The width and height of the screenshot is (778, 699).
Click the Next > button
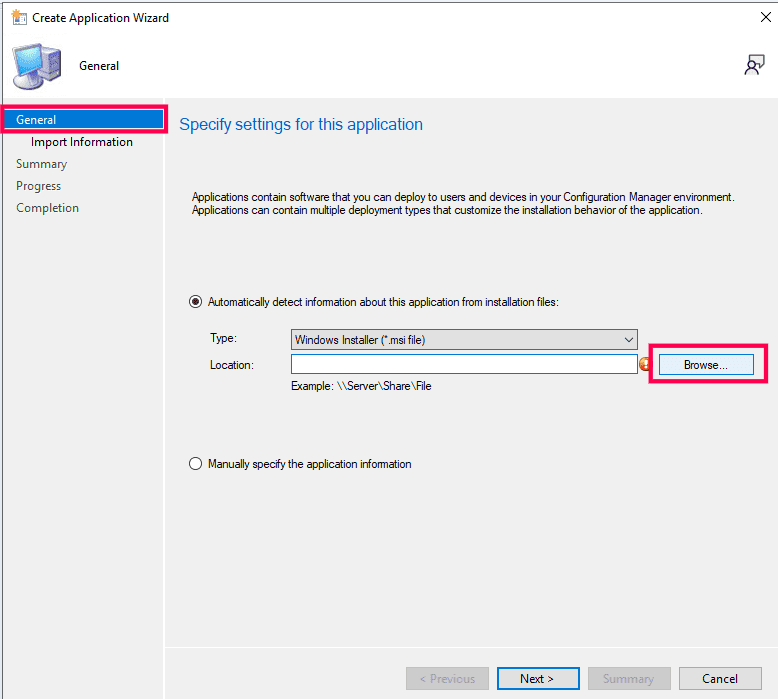(538, 678)
